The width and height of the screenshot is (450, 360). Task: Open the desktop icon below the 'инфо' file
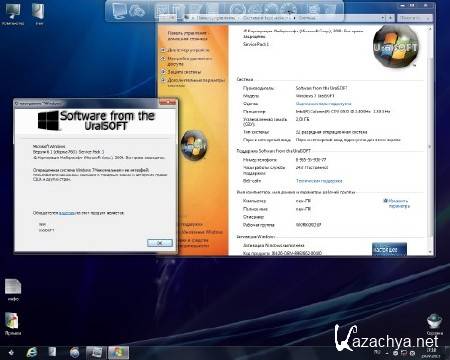pos(12,324)
